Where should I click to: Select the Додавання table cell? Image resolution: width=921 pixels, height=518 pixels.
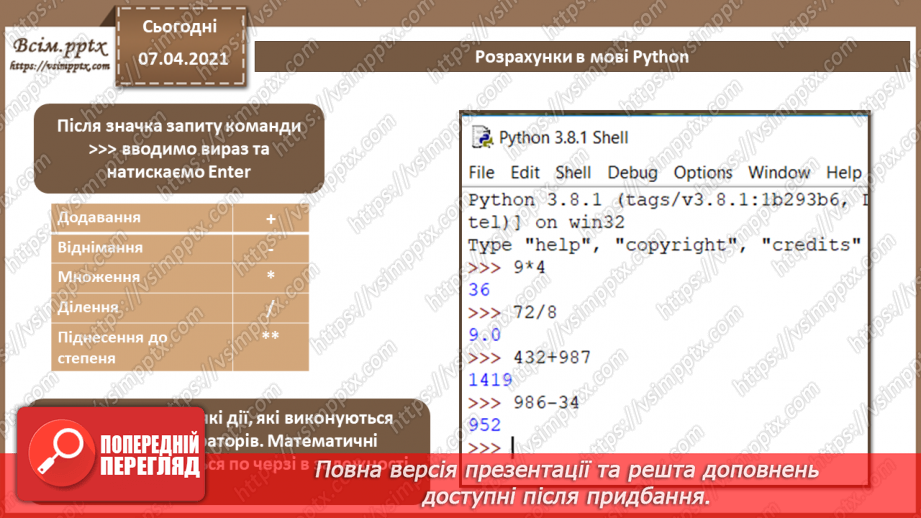click(x=142, y=218)
